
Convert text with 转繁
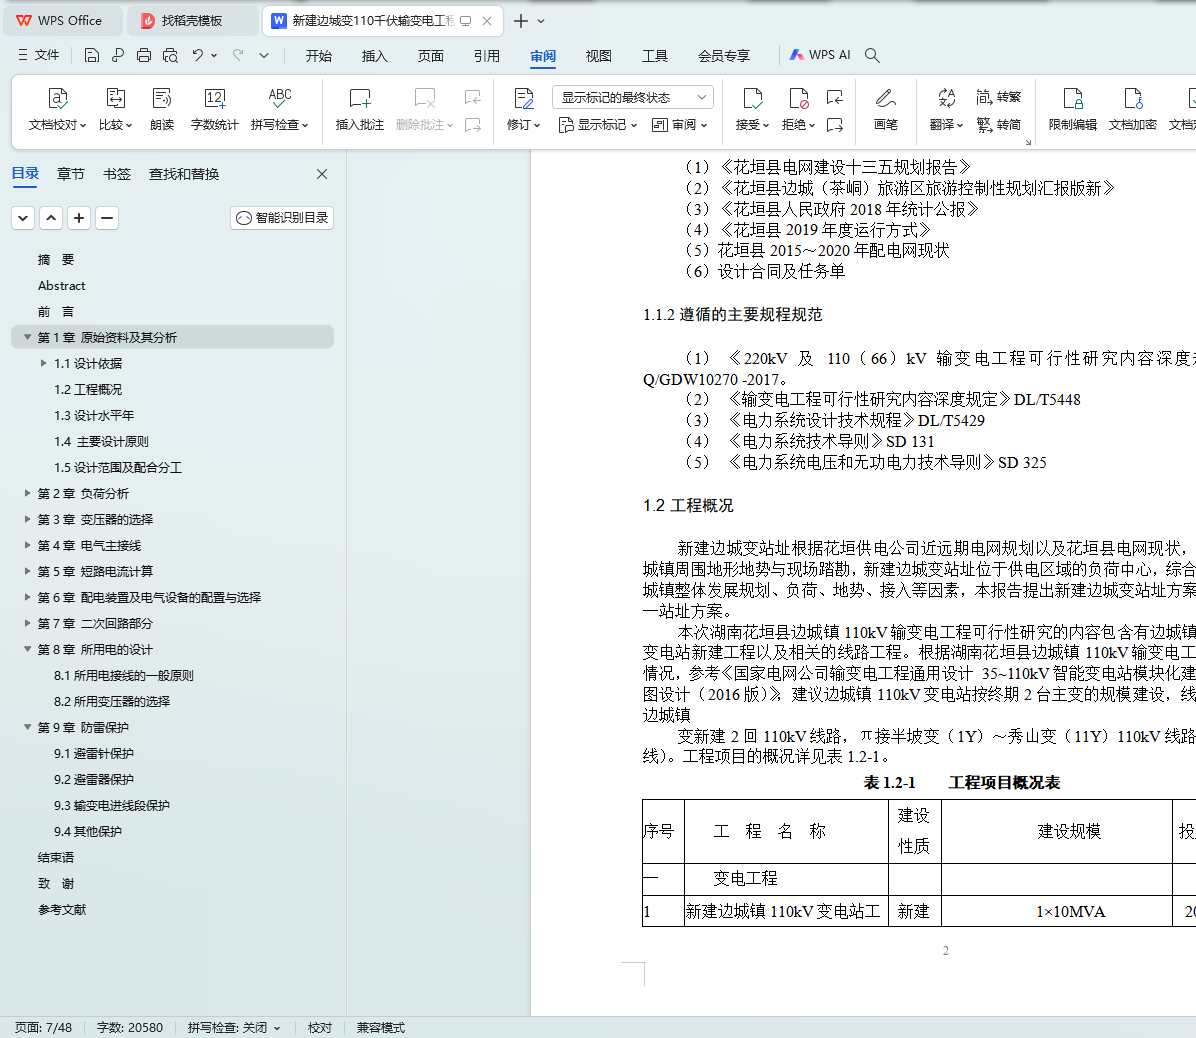coord(998,97)
